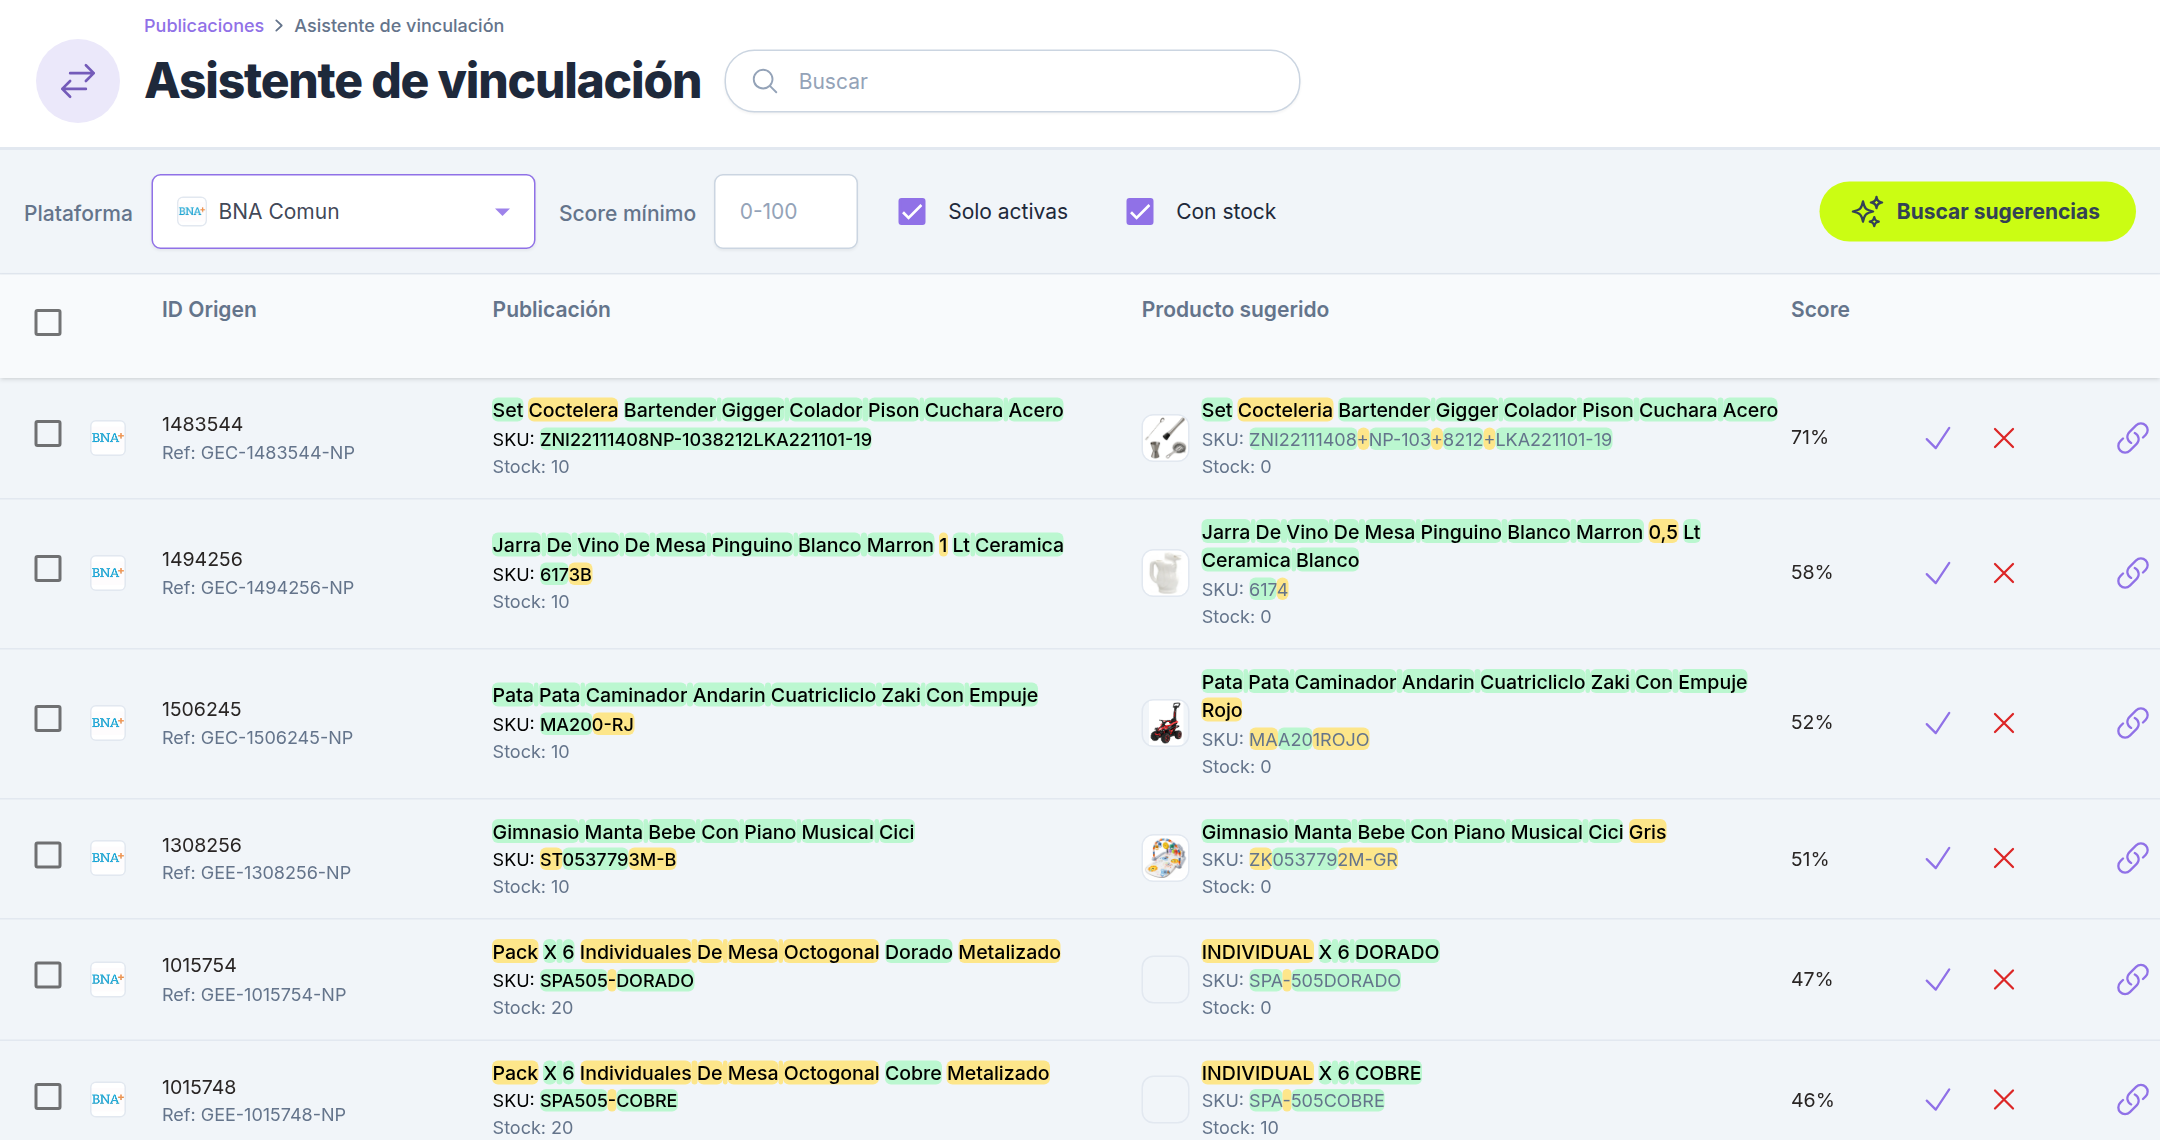The width and height of the screenshot is (2160, 1140).
Task: Open cocktail set product thumbnail
Action: pyautogui.click(x=1165, y=438)
